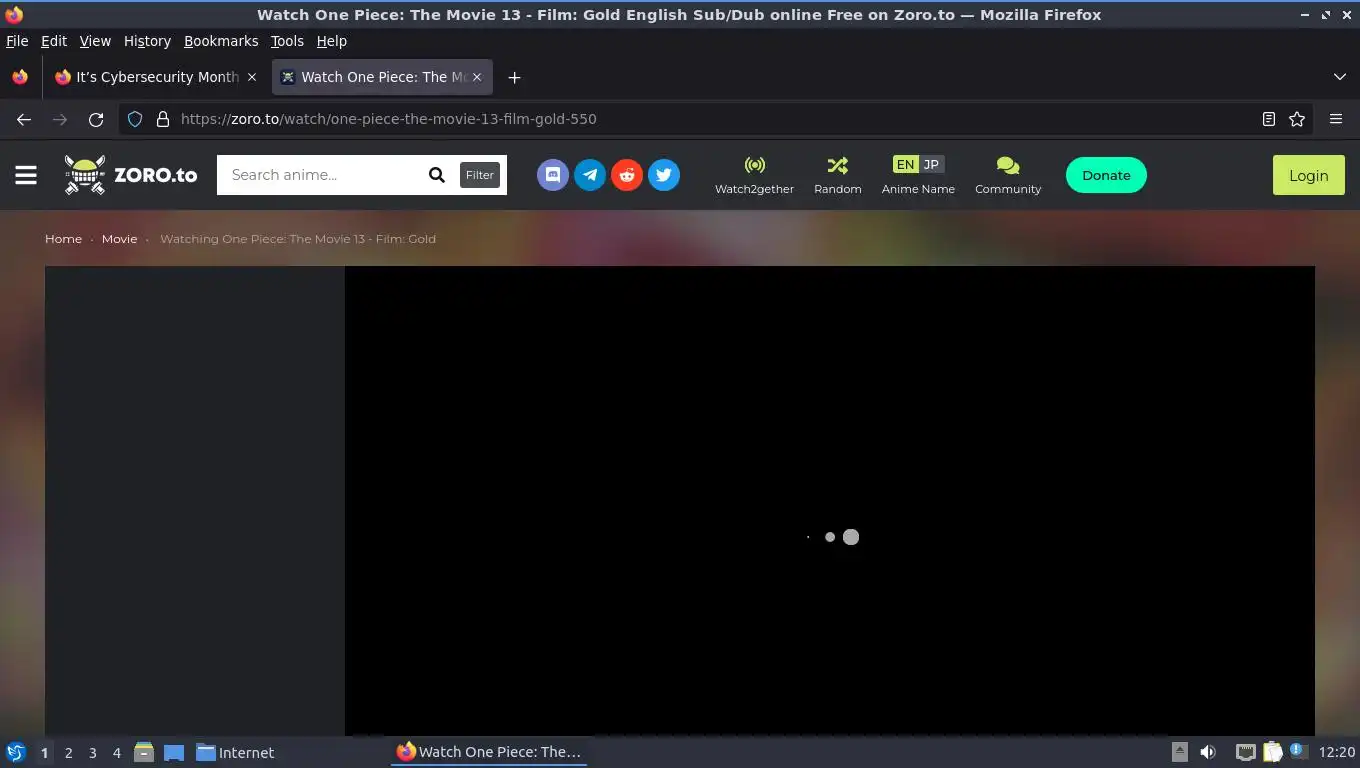Click browser Back arrow button
The height and width of the screenshot is (768, 1360).
click(x=24, y=119)
